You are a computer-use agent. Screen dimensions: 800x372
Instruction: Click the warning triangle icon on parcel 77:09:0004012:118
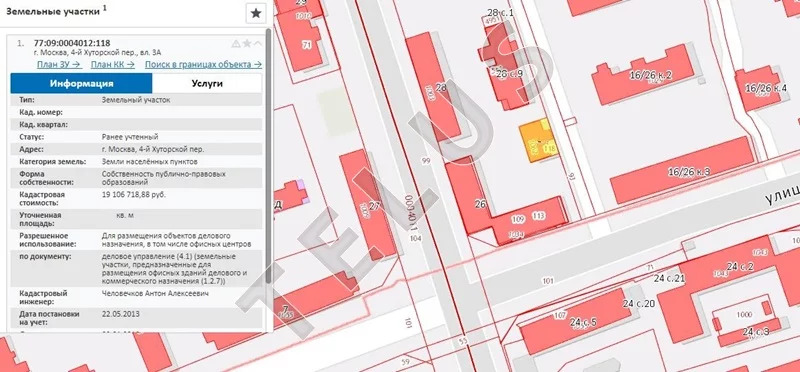coord(236,44)
